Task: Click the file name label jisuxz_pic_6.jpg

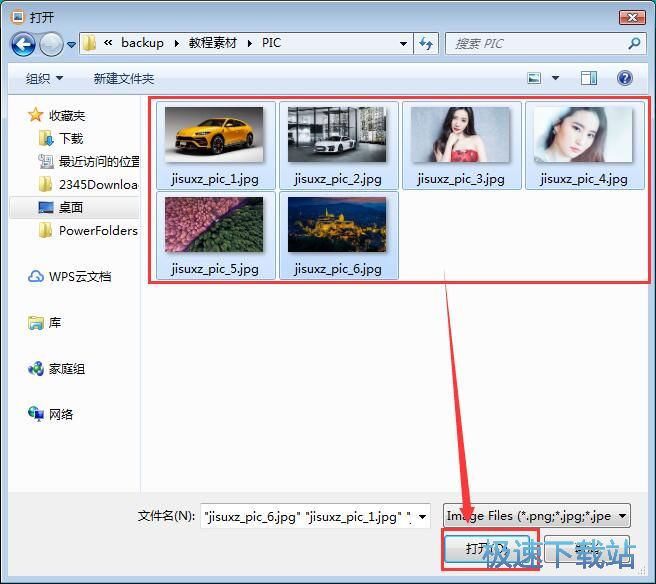Action: click(338, 269)
